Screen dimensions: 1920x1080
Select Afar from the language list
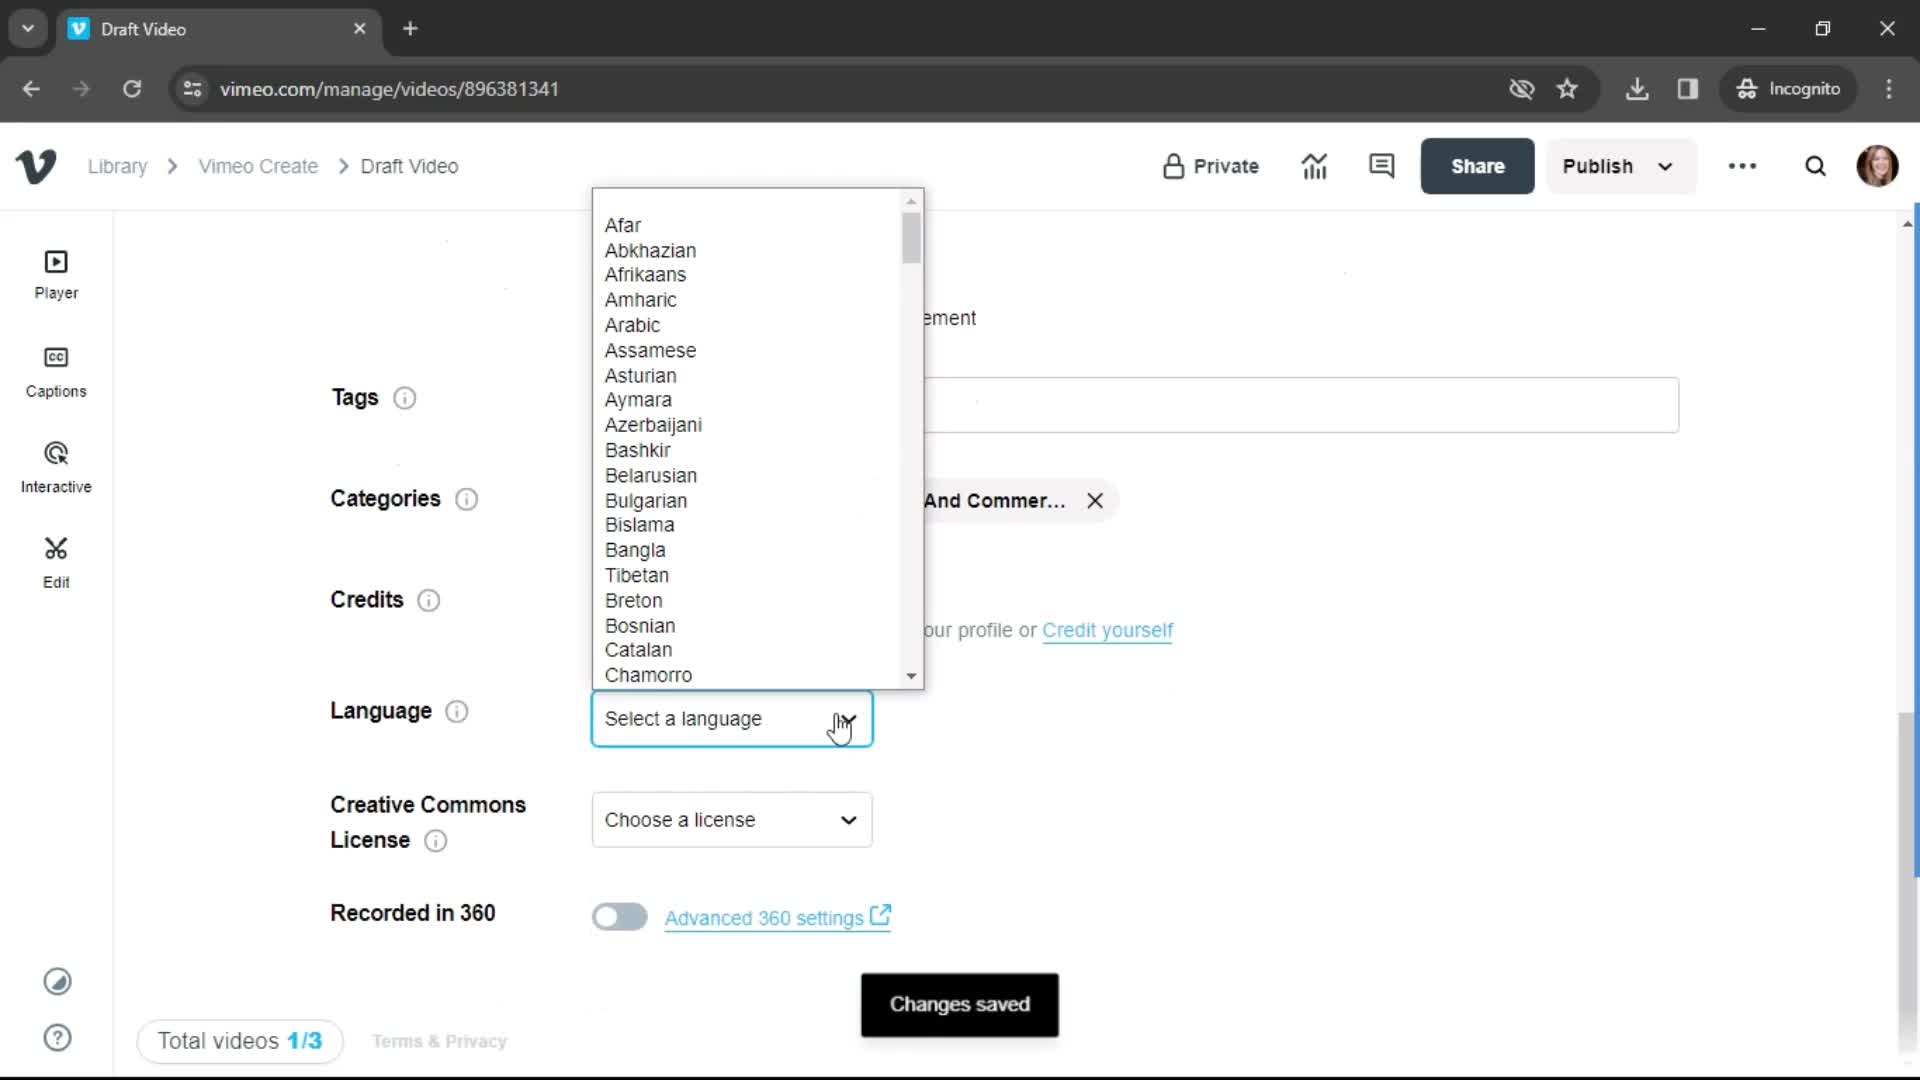[x=623, y=225]
